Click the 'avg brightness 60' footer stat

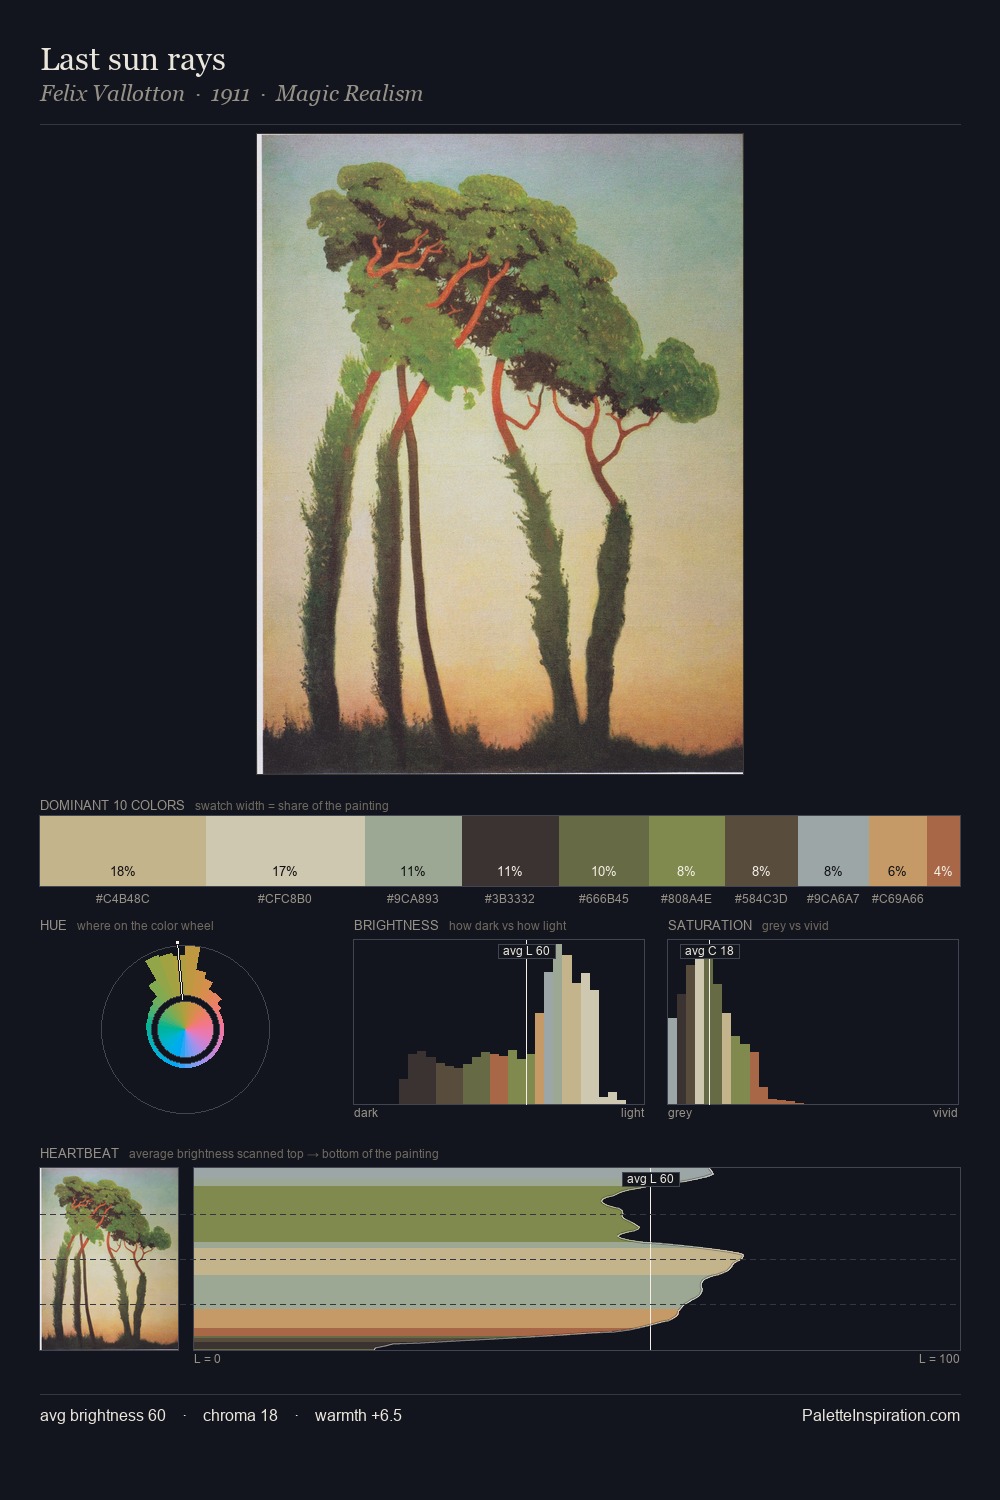103,1415
